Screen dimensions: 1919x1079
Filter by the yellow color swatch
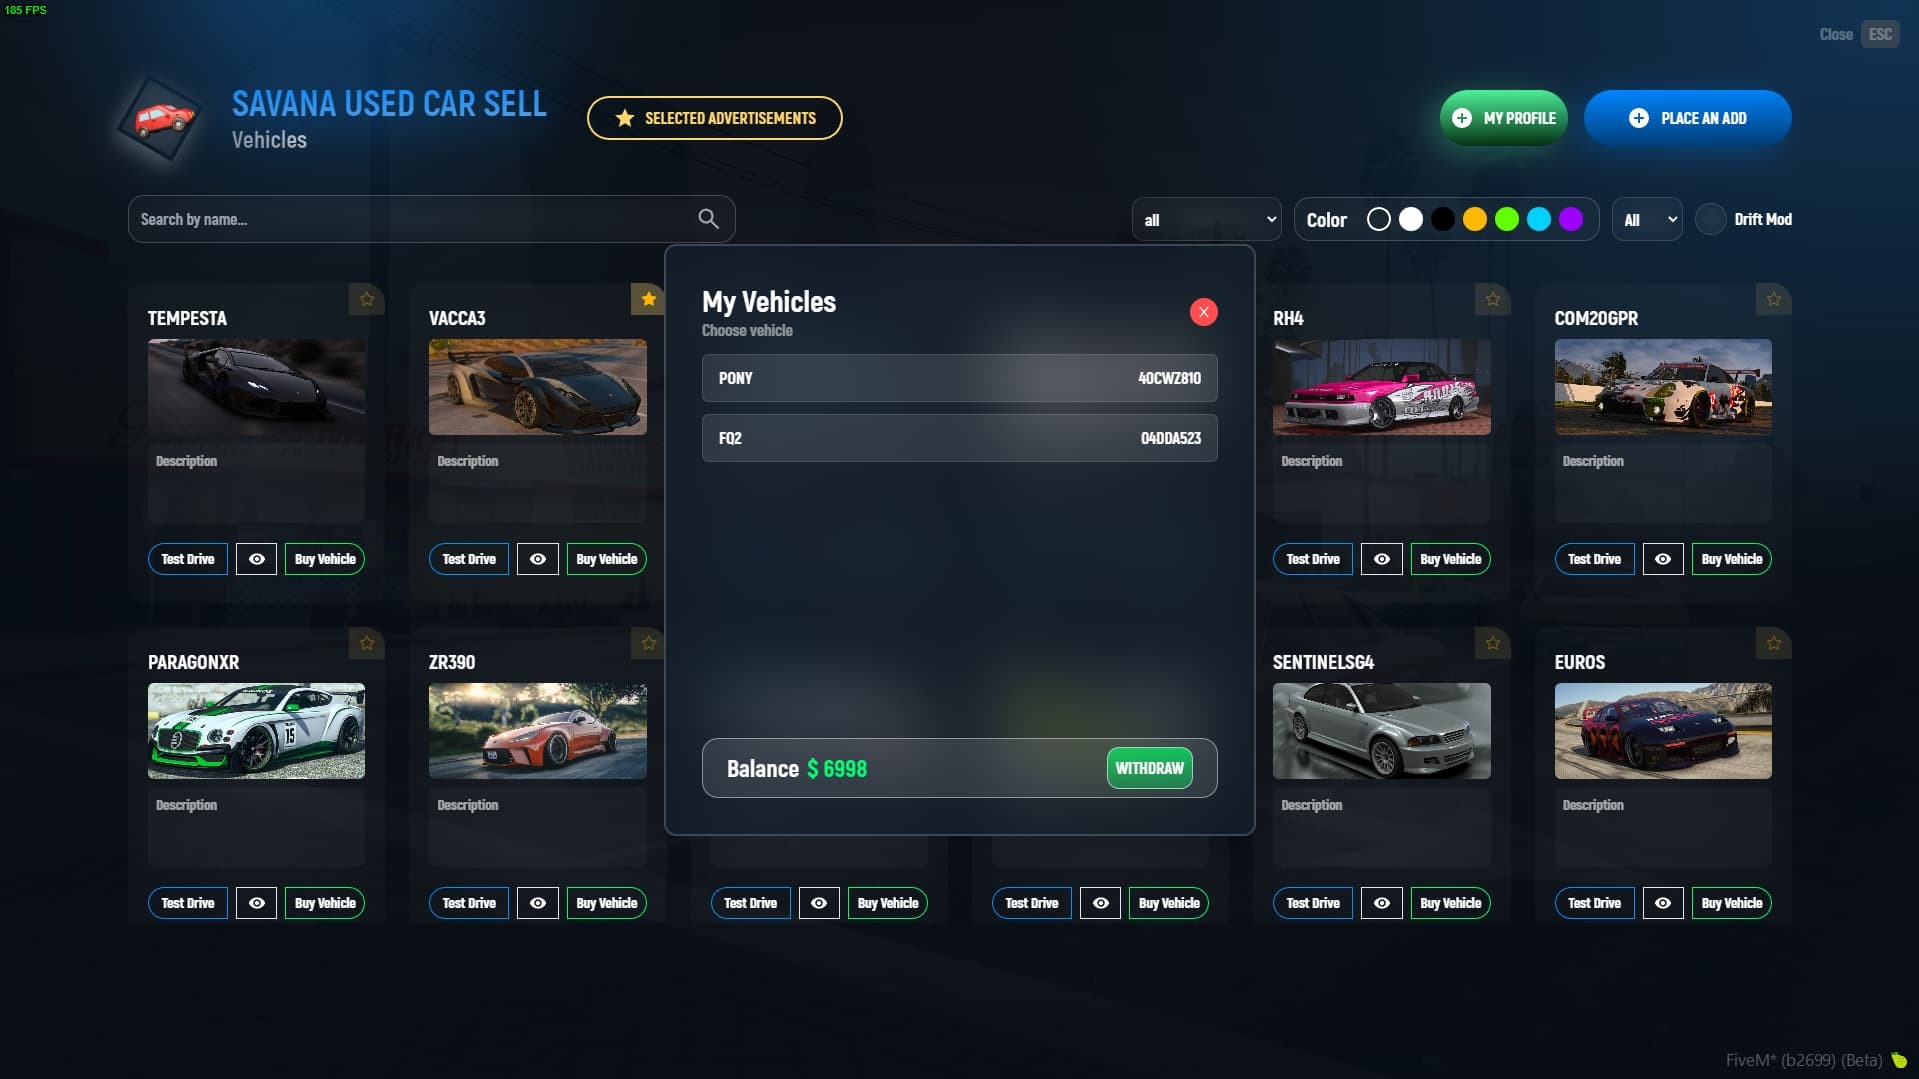(1474, 219)
